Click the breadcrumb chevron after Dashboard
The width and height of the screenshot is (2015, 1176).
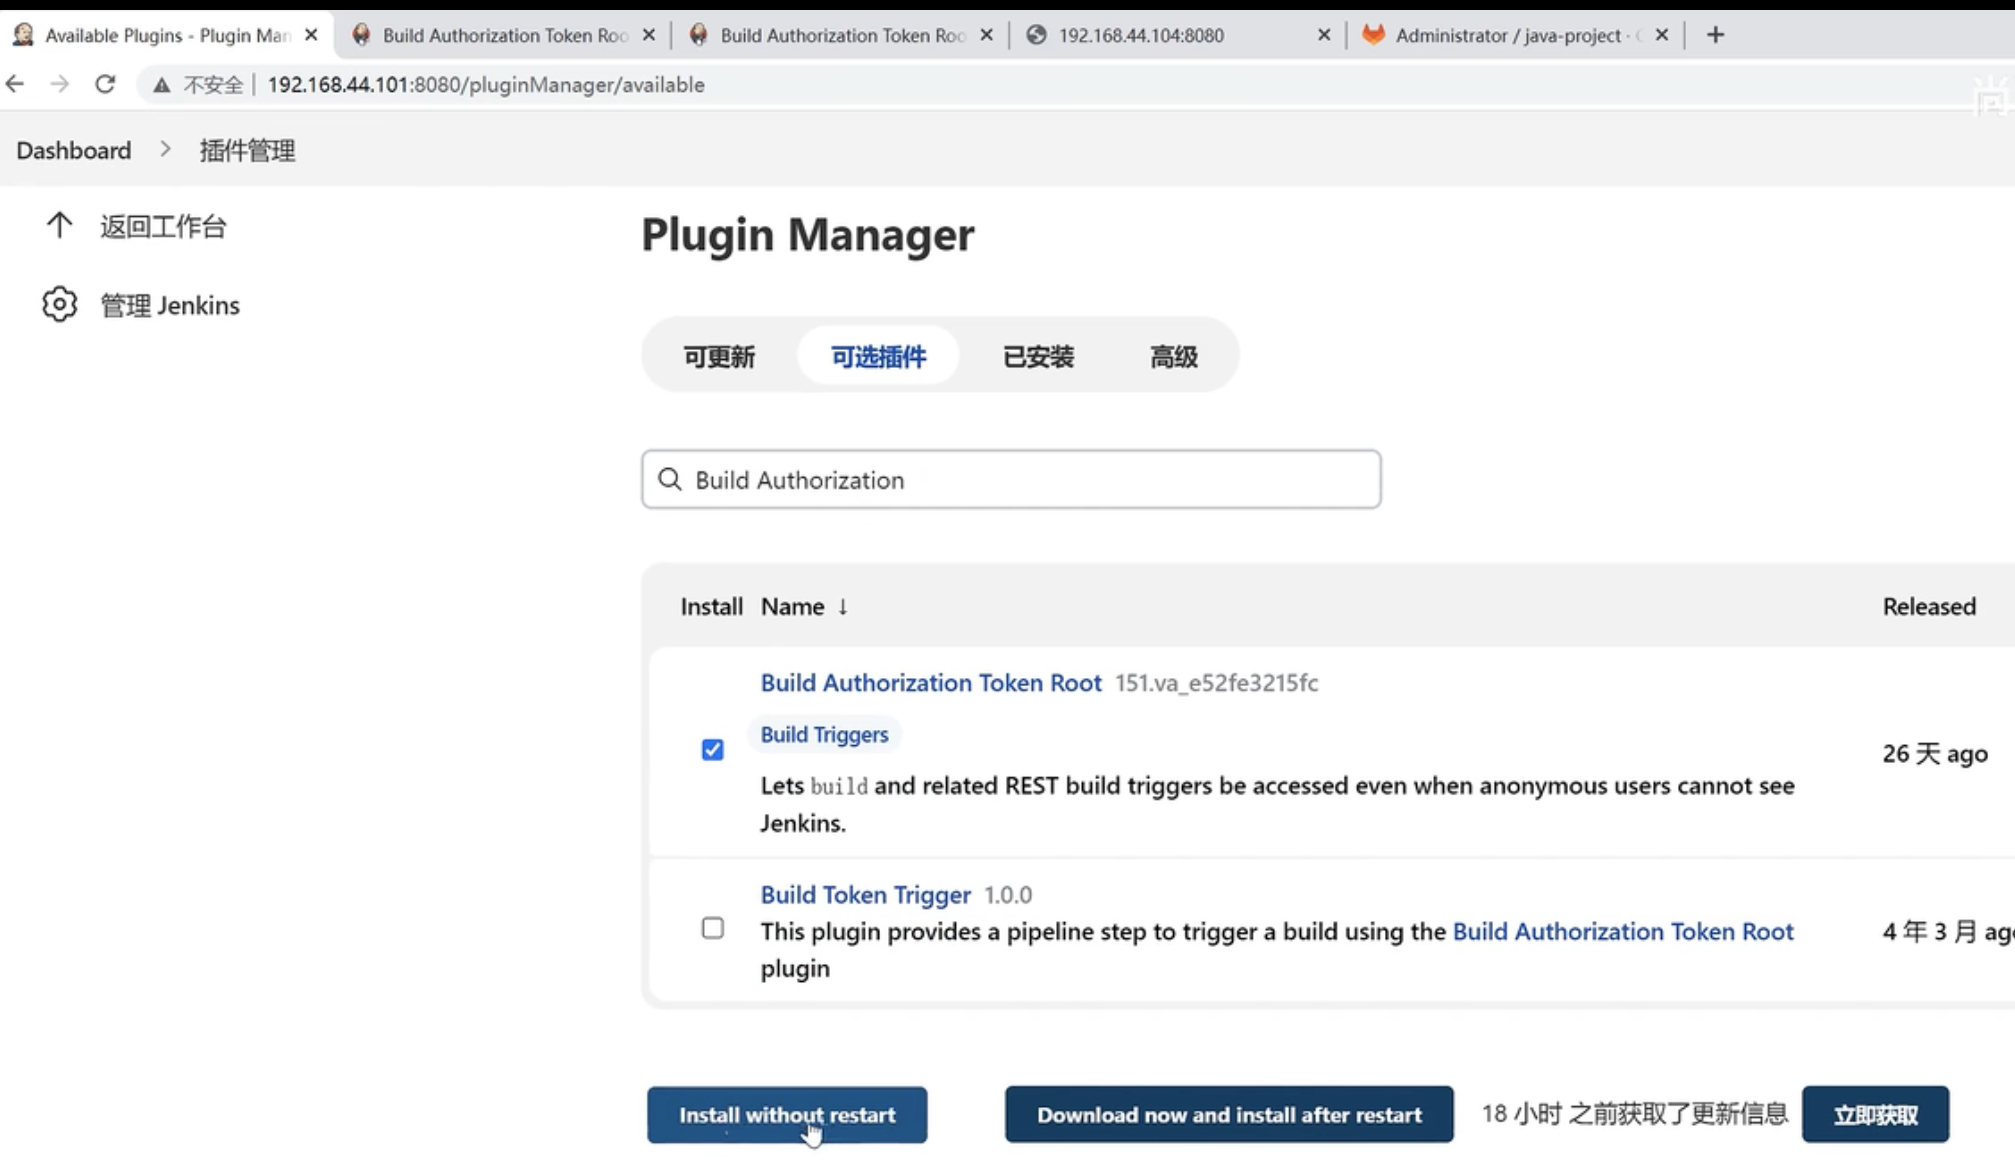pyautogui.click(x=165, y=150)
